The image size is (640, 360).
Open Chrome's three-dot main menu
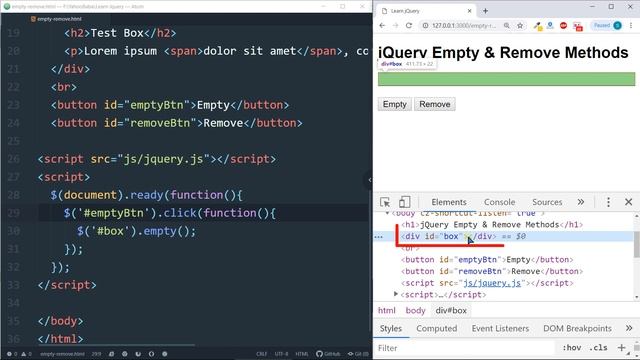point(631,25)
